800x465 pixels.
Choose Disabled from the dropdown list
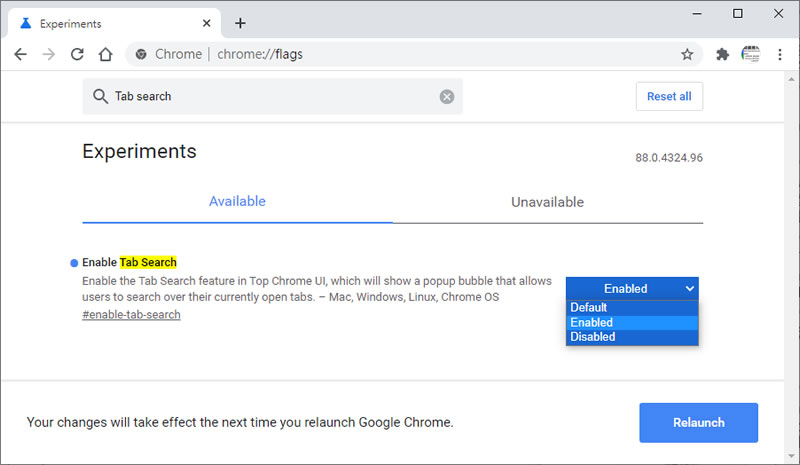pos(632,337)
